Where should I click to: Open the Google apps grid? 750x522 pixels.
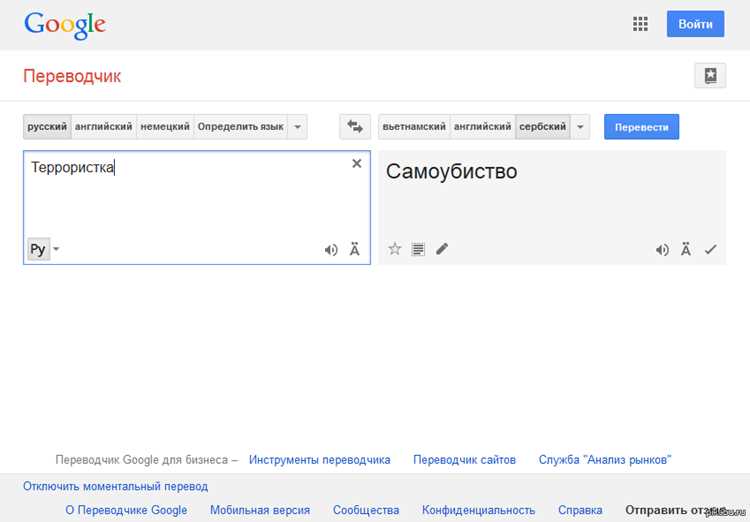click(640, 24)
